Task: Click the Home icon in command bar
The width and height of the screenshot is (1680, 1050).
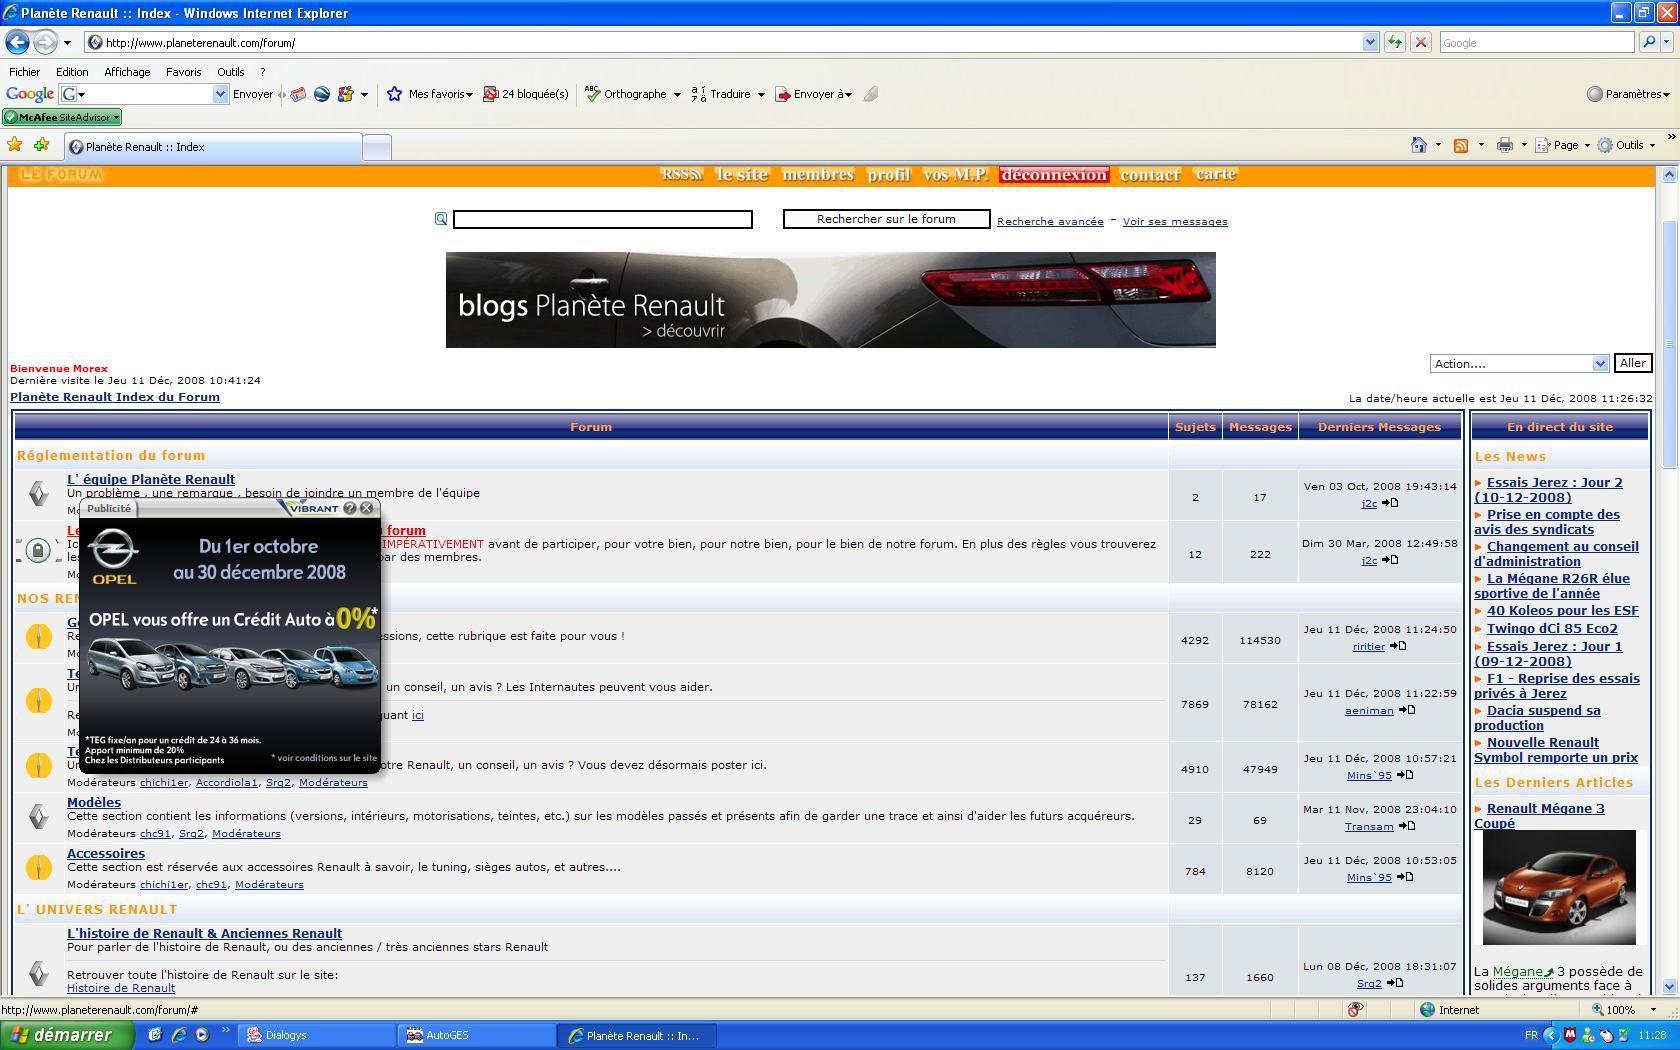Action: tap(1418, 145)
